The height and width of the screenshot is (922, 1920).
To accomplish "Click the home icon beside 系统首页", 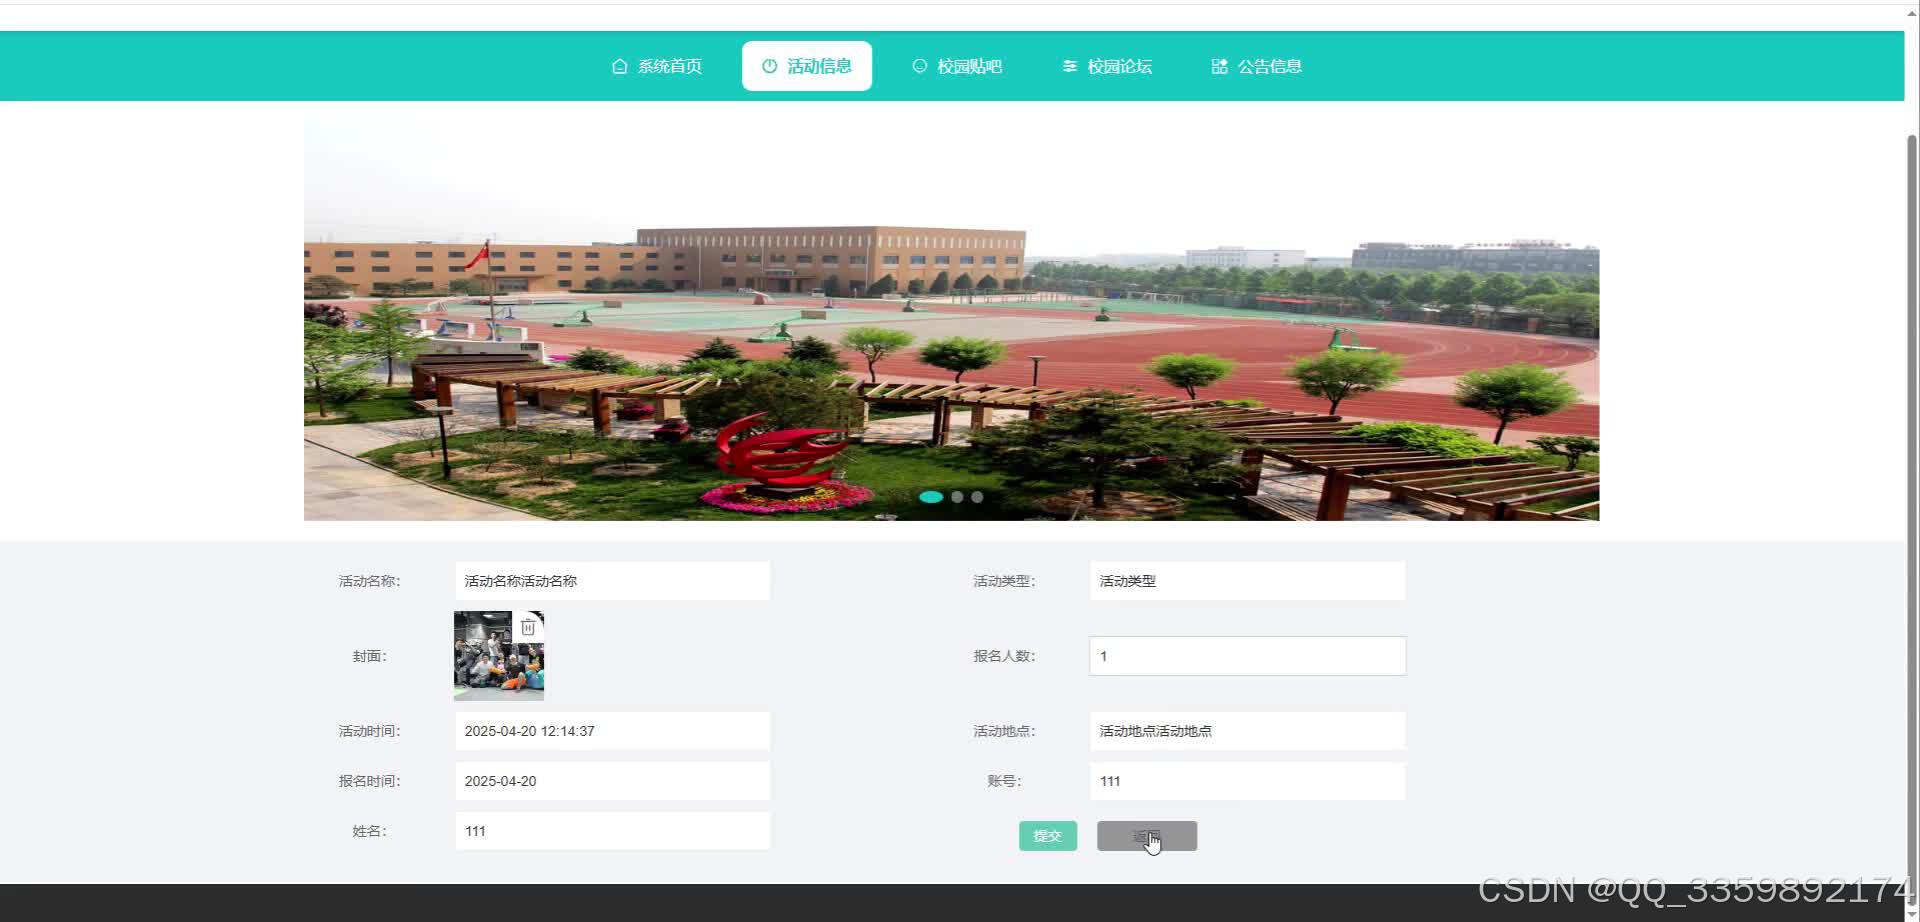I will click(619, 66).
